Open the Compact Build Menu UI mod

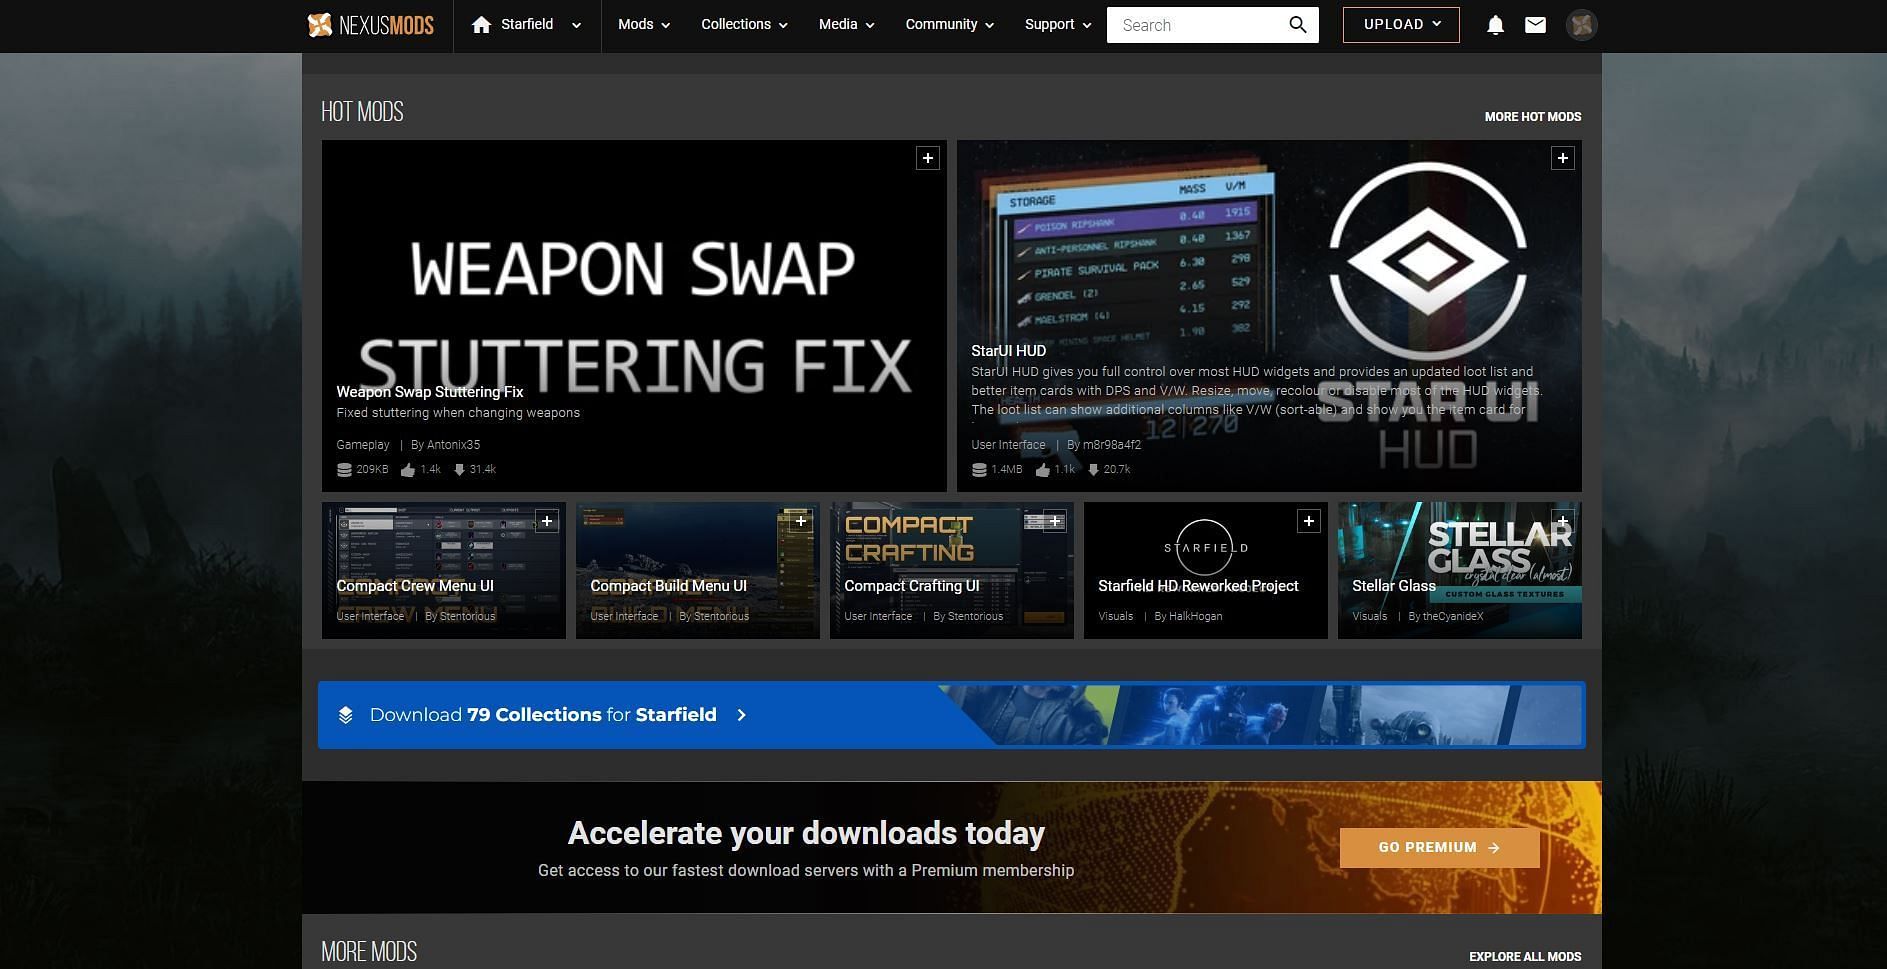668,586
